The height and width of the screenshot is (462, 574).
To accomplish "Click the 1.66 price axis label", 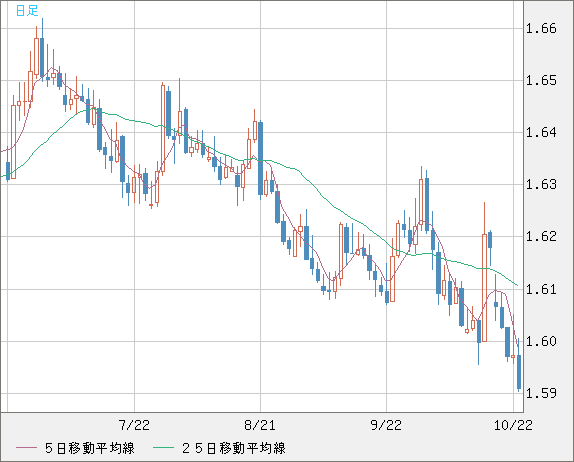I will 541,28.
